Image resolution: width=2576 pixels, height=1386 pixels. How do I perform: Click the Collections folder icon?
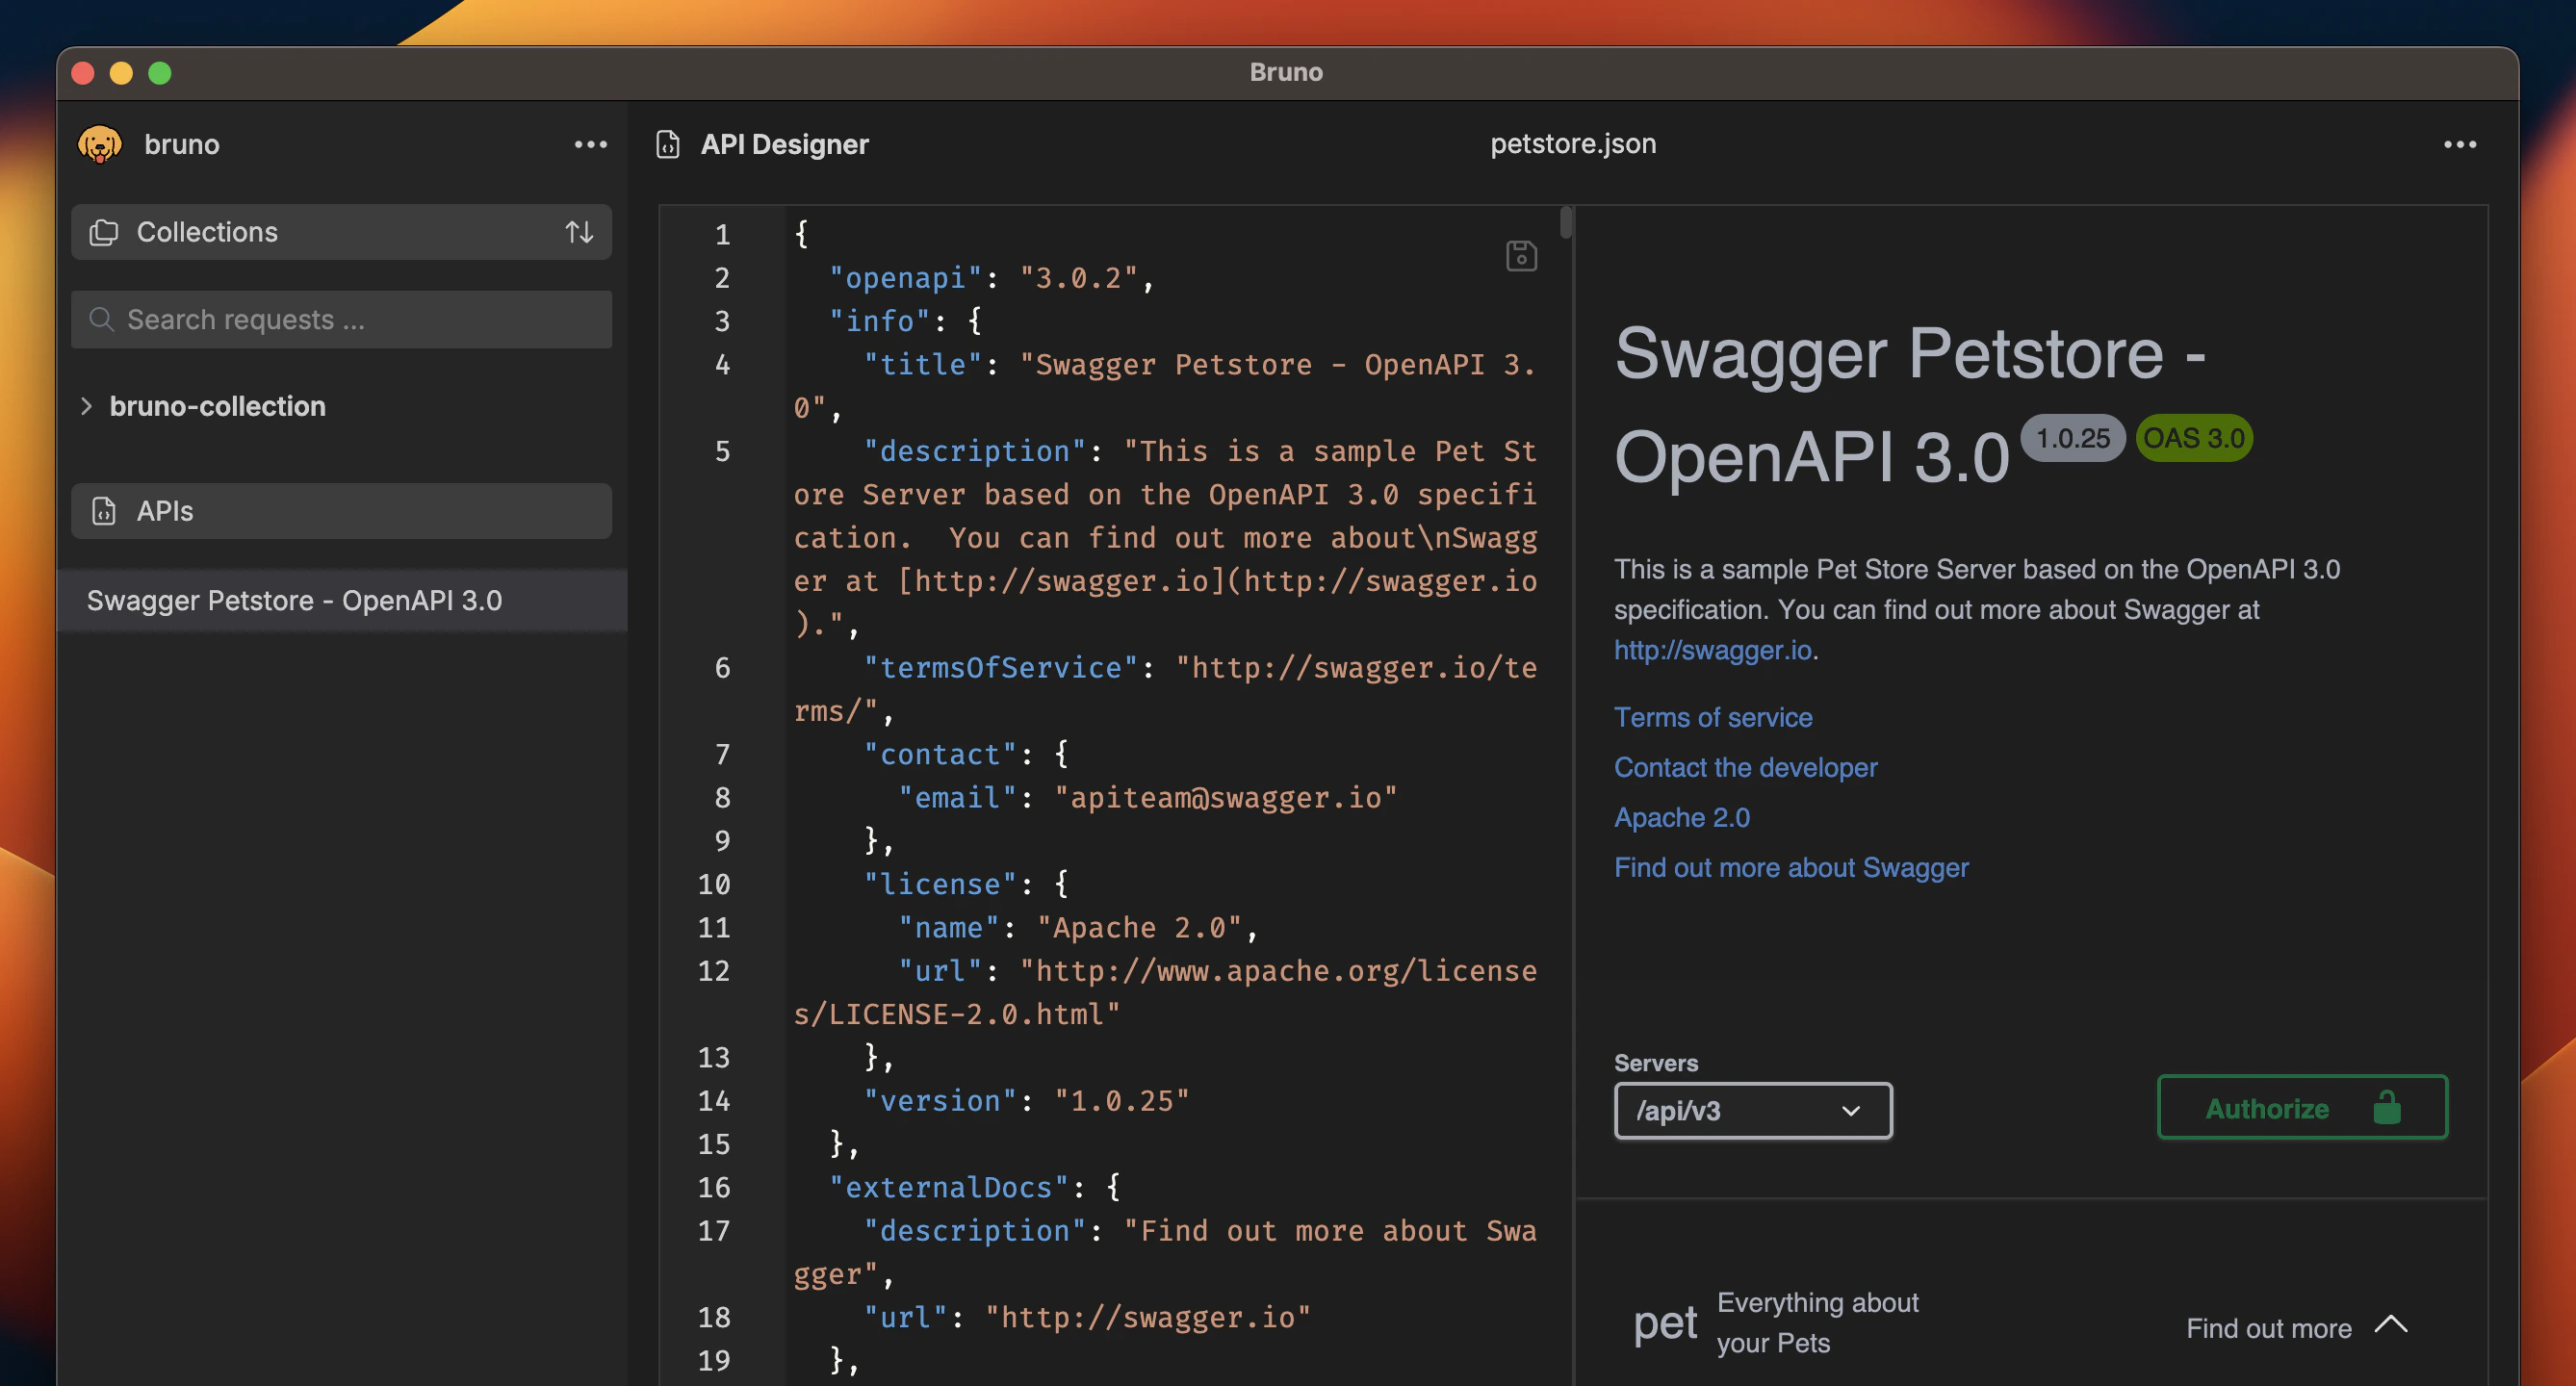104,231
